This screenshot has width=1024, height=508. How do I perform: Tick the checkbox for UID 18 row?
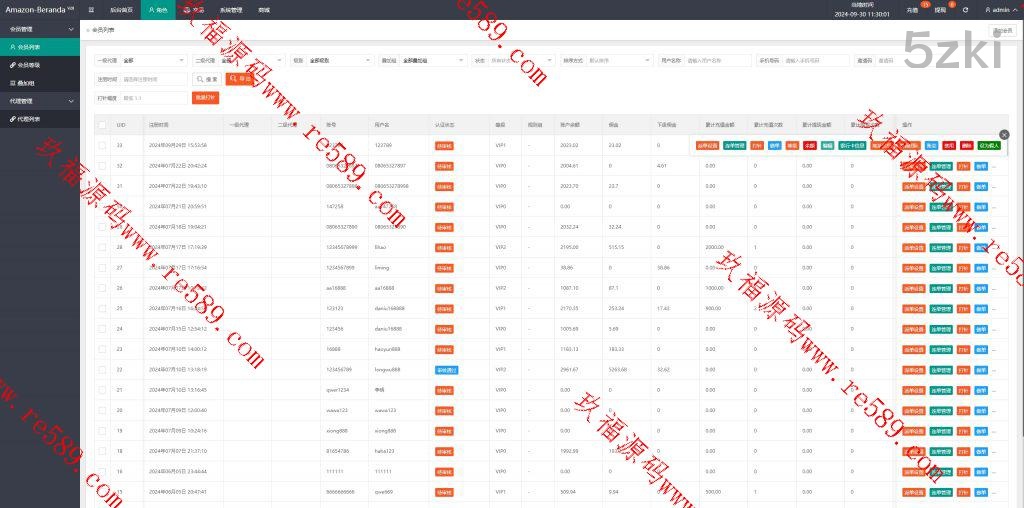[x=102, y=451]
